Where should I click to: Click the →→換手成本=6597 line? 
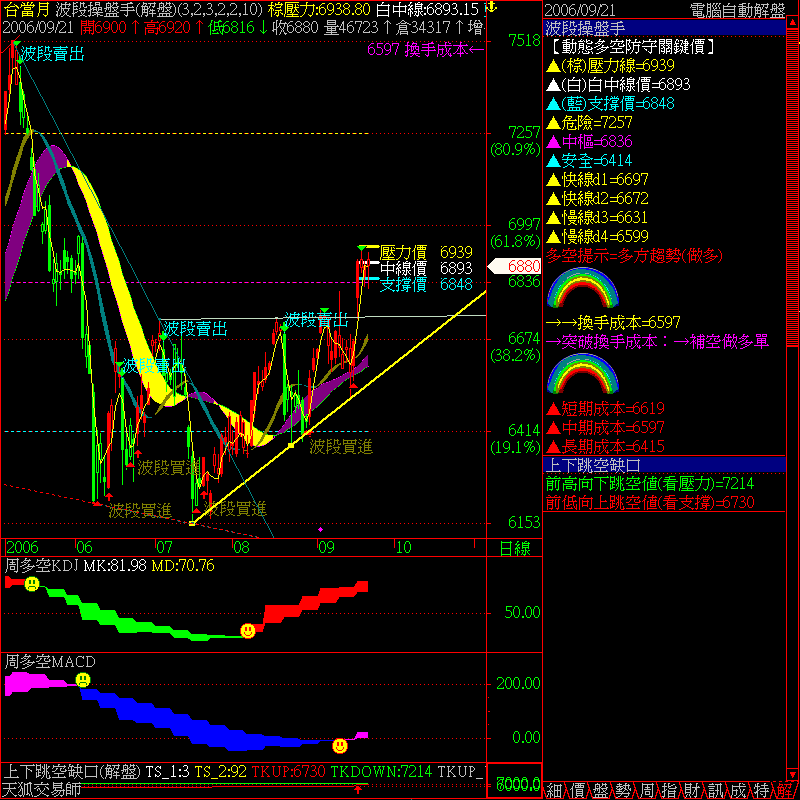(x=613, y=322)
